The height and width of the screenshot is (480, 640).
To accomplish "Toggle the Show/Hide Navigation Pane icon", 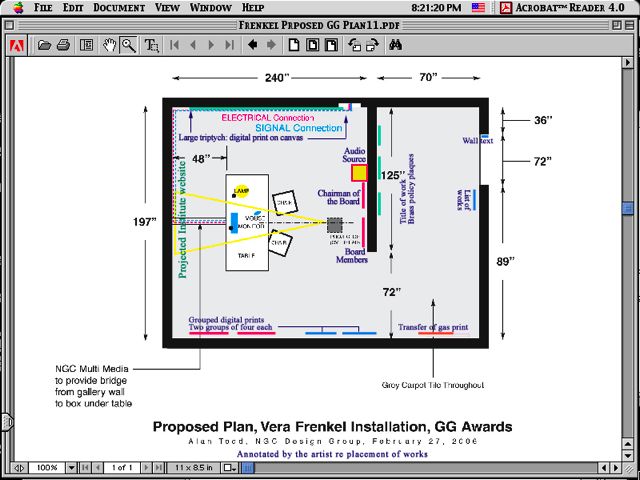I will (86, 45).
